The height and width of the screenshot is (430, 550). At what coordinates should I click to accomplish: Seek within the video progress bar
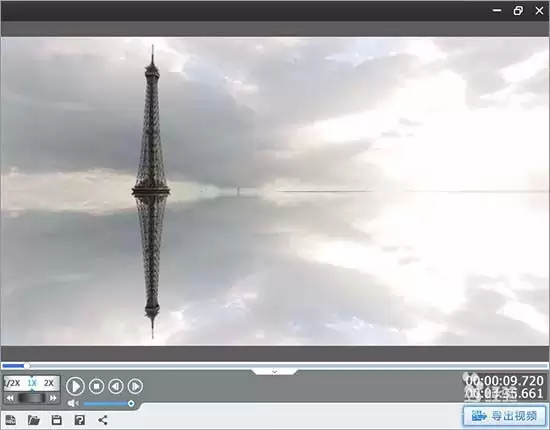pos(275,366)
